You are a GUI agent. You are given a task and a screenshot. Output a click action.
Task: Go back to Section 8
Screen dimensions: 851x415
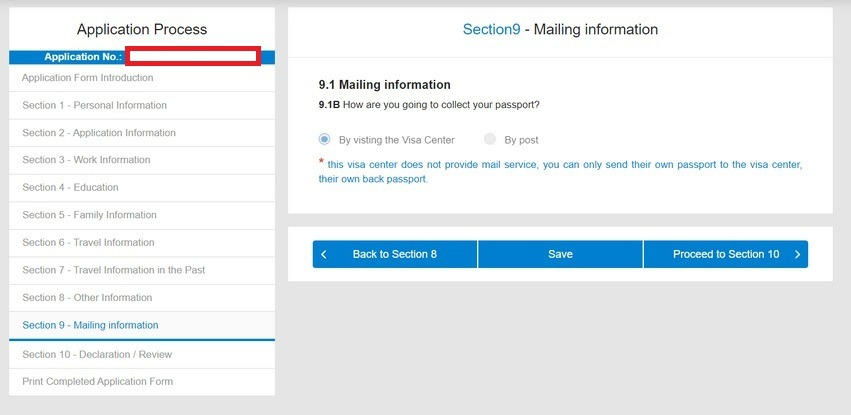pyautogui.click(x=394, y=255)
